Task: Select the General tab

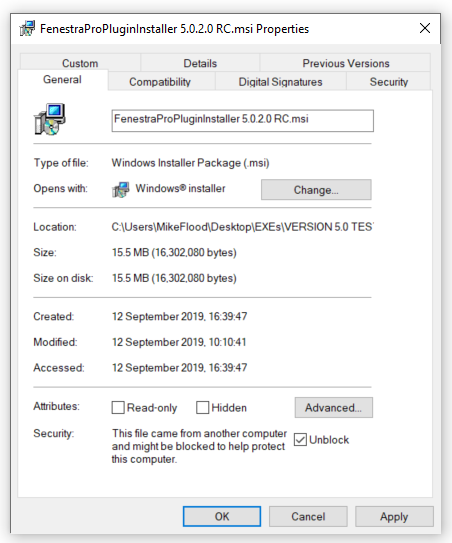Action: pyautogui.click(x=62, y=80)
